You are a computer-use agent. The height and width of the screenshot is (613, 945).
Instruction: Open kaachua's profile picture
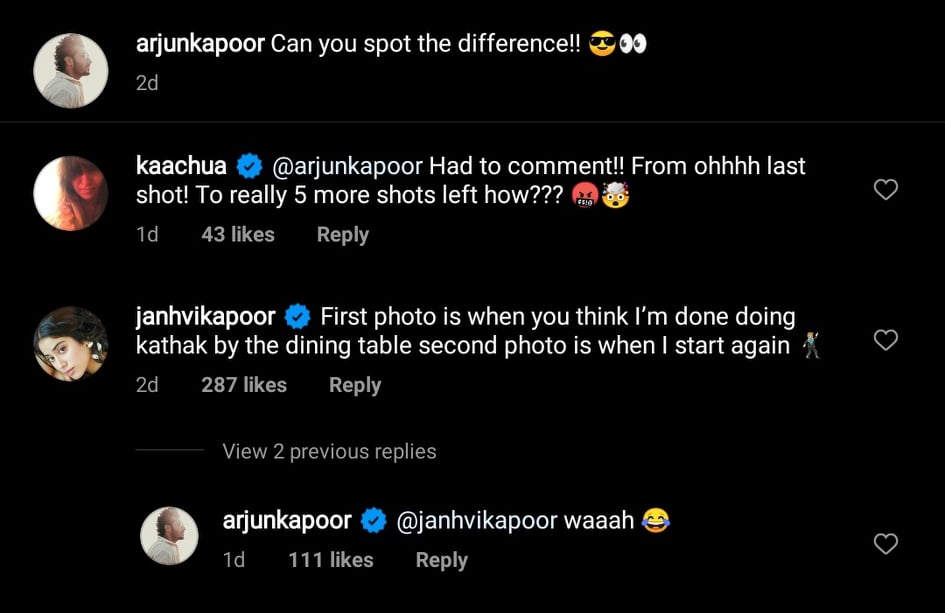70,193
